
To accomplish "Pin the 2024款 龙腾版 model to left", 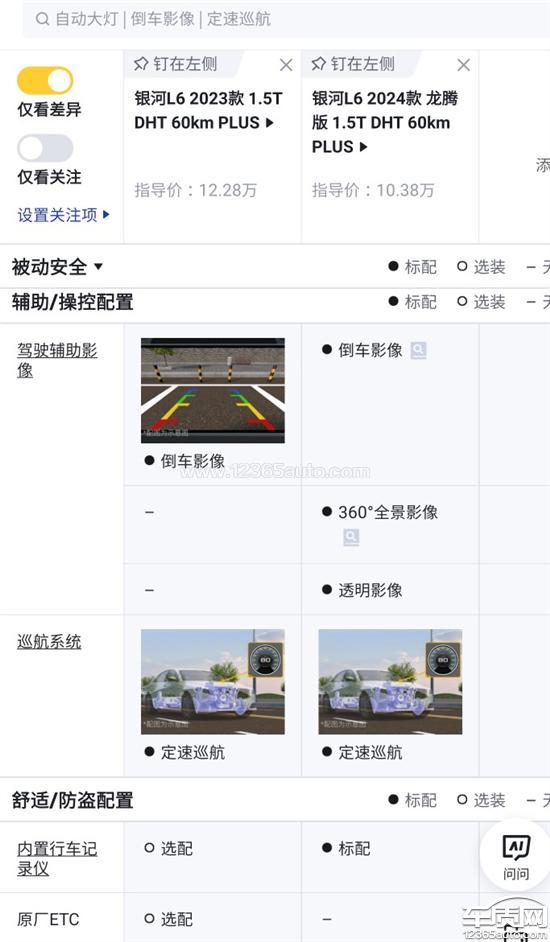I will tap(353, 64).
